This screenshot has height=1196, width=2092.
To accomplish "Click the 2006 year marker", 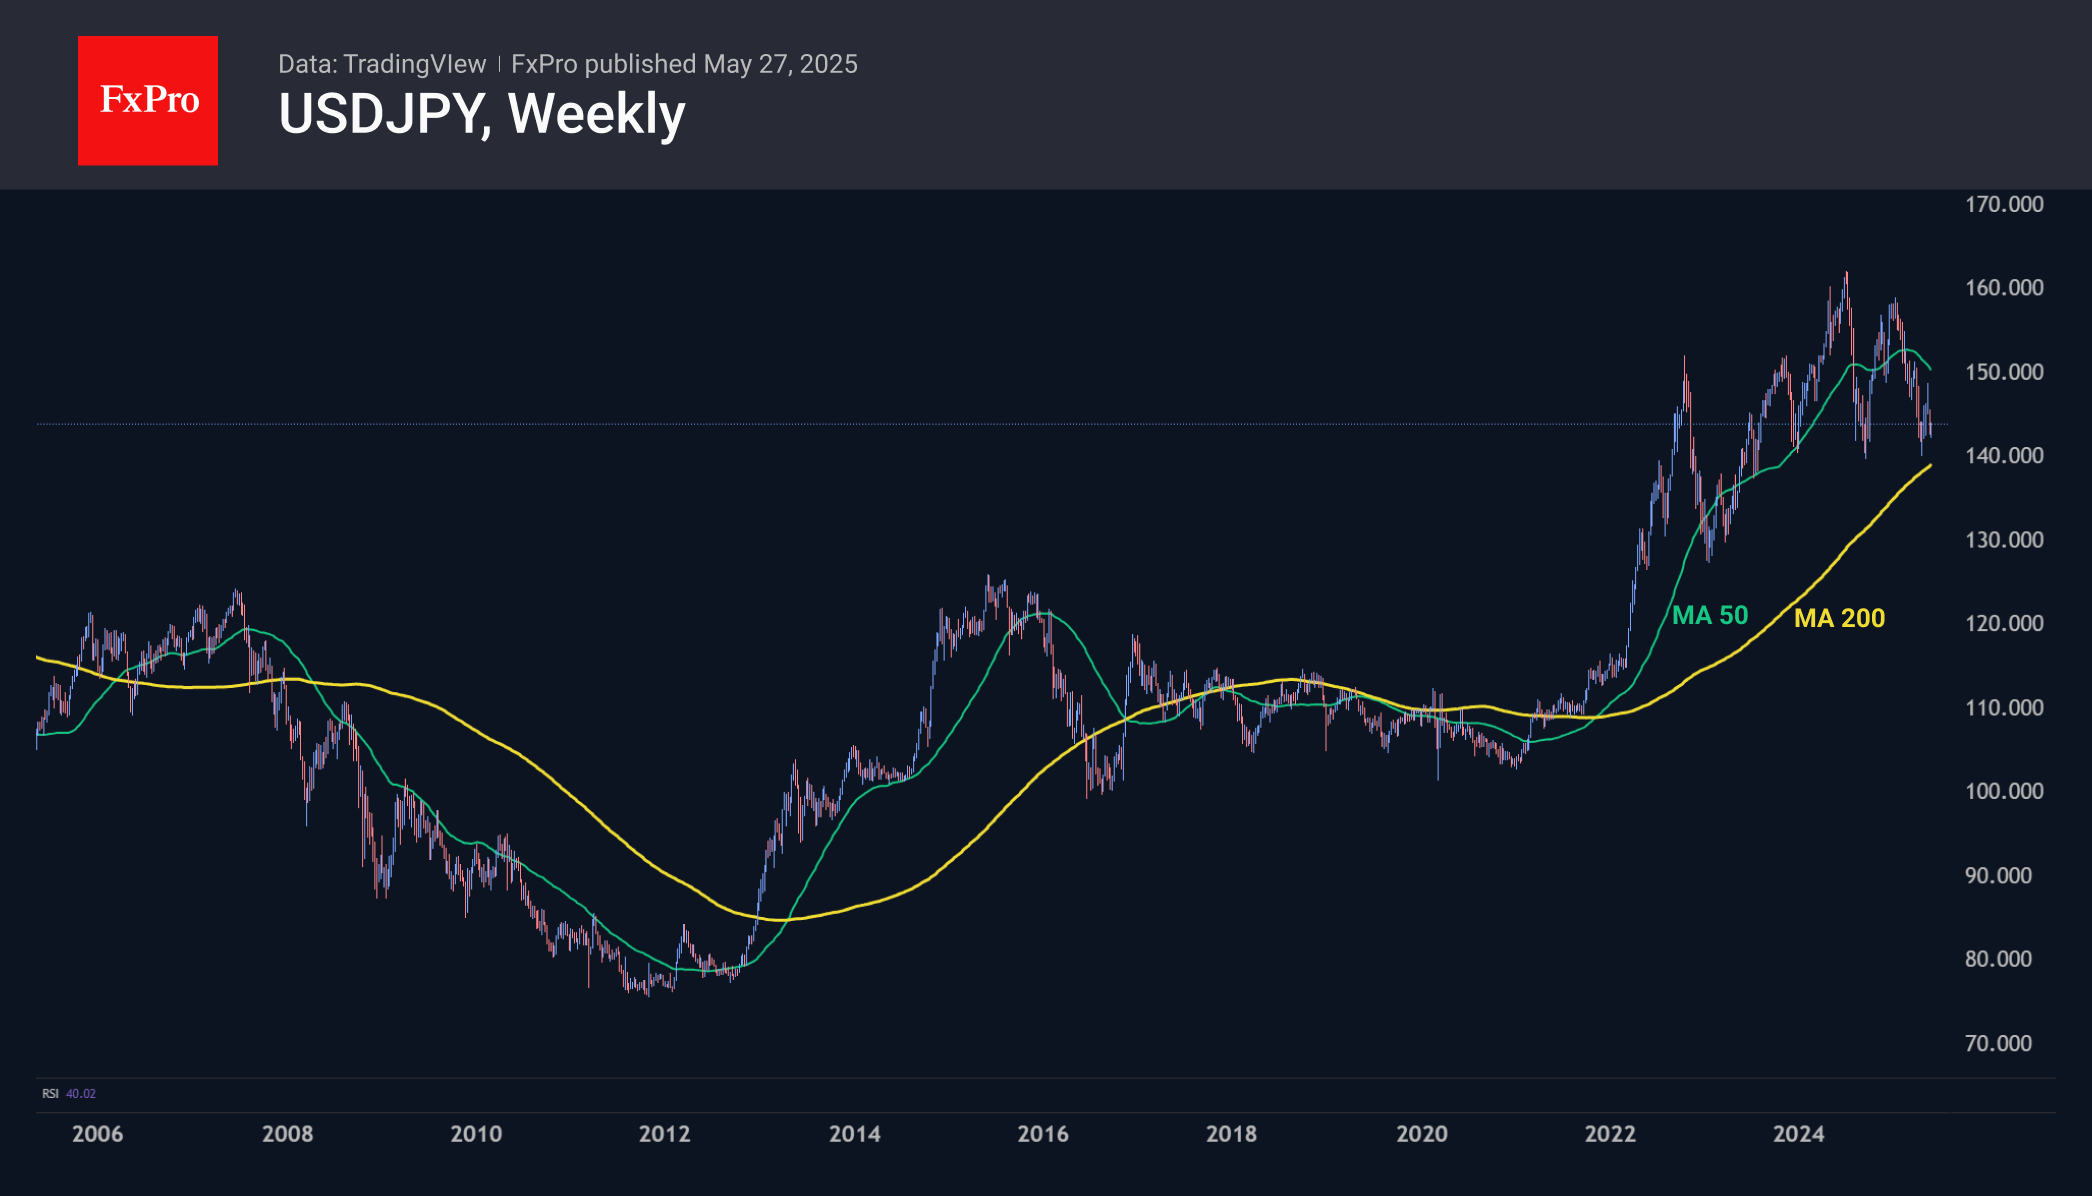I will tap(98, 1134).
